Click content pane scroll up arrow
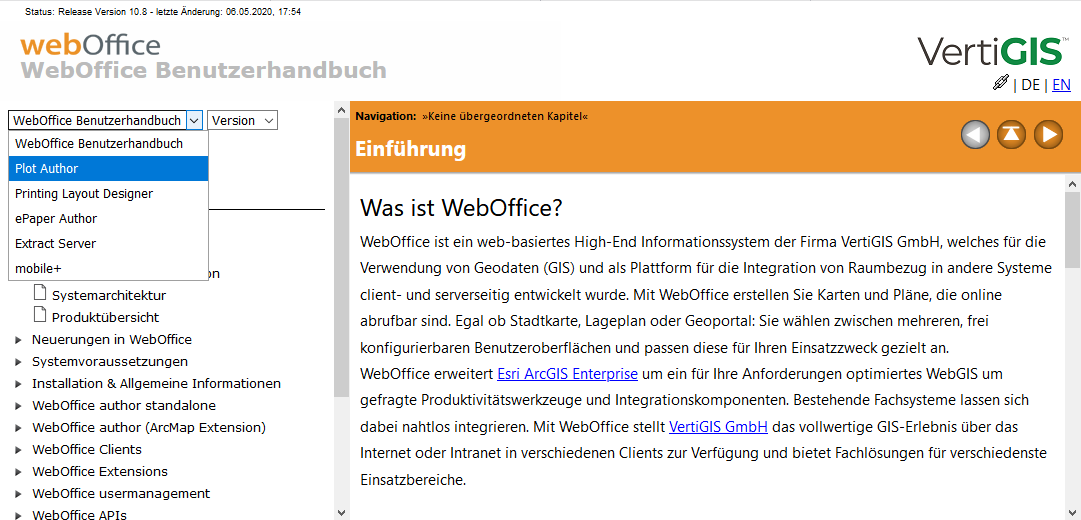This screenshot has height=520, width=1081. 1073,185
